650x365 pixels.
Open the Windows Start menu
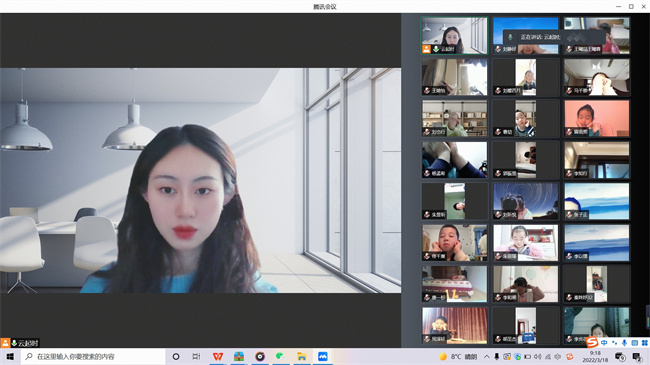pyautogui.click(x=10, y=356)
